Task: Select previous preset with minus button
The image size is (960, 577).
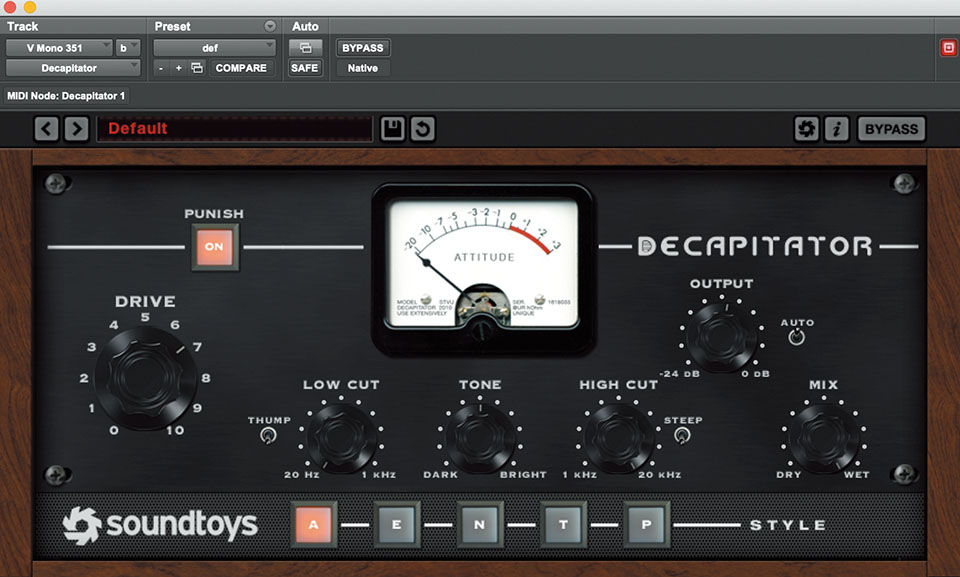Action: tap(160, 68)
